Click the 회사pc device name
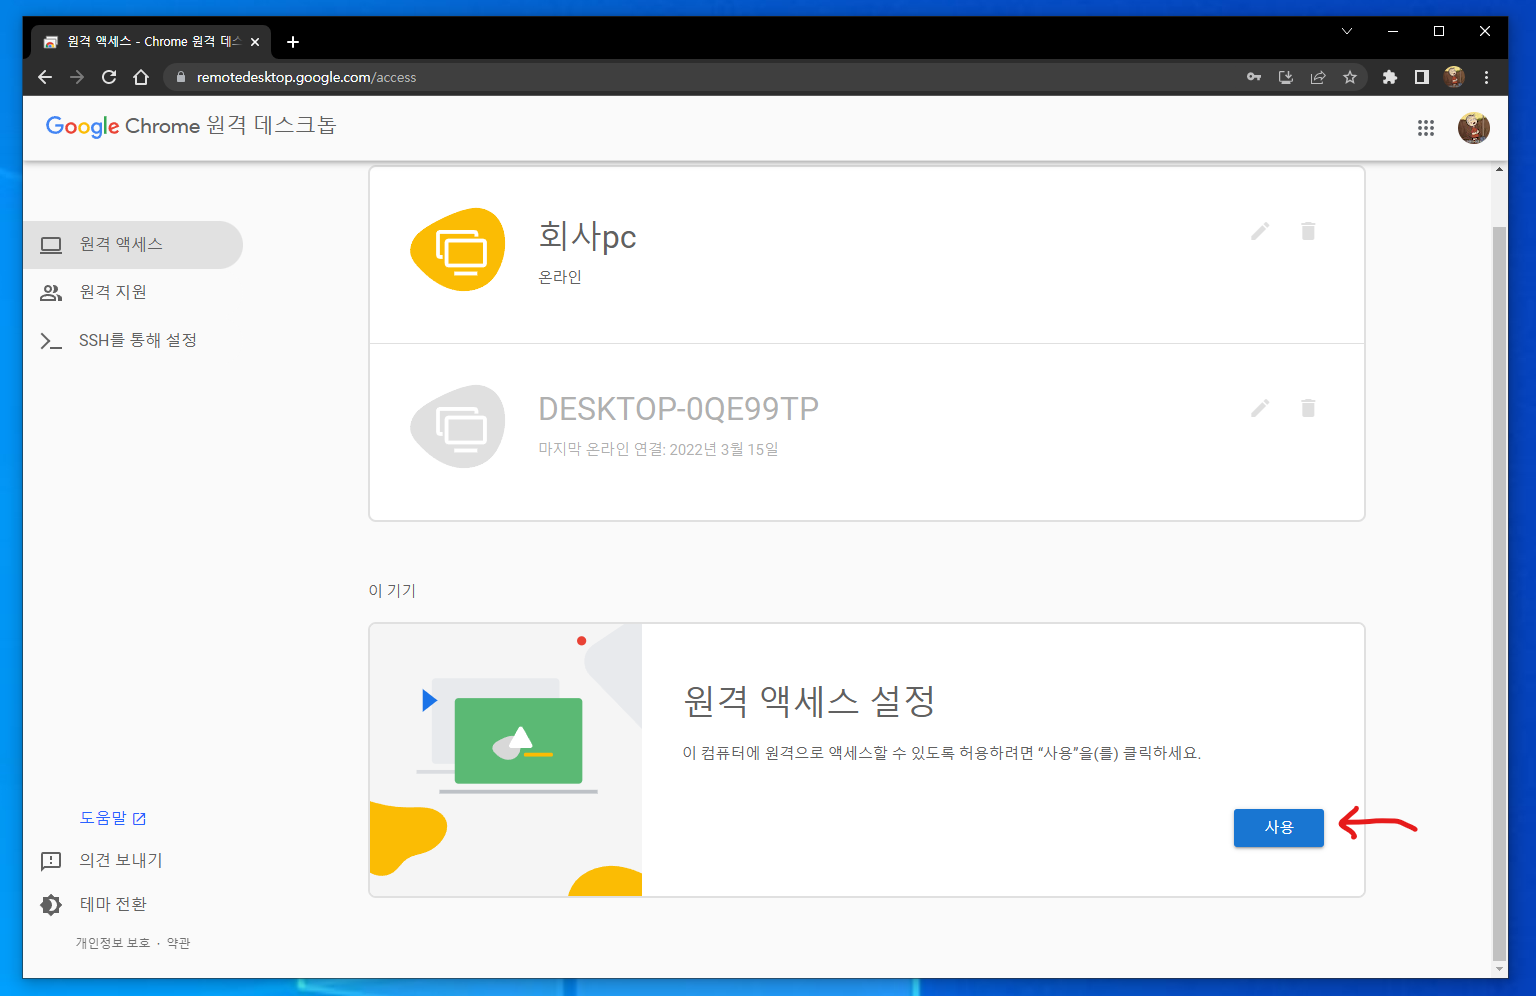Image resolution: width=1536 pixels, height=996 pixels. [587, 236]
